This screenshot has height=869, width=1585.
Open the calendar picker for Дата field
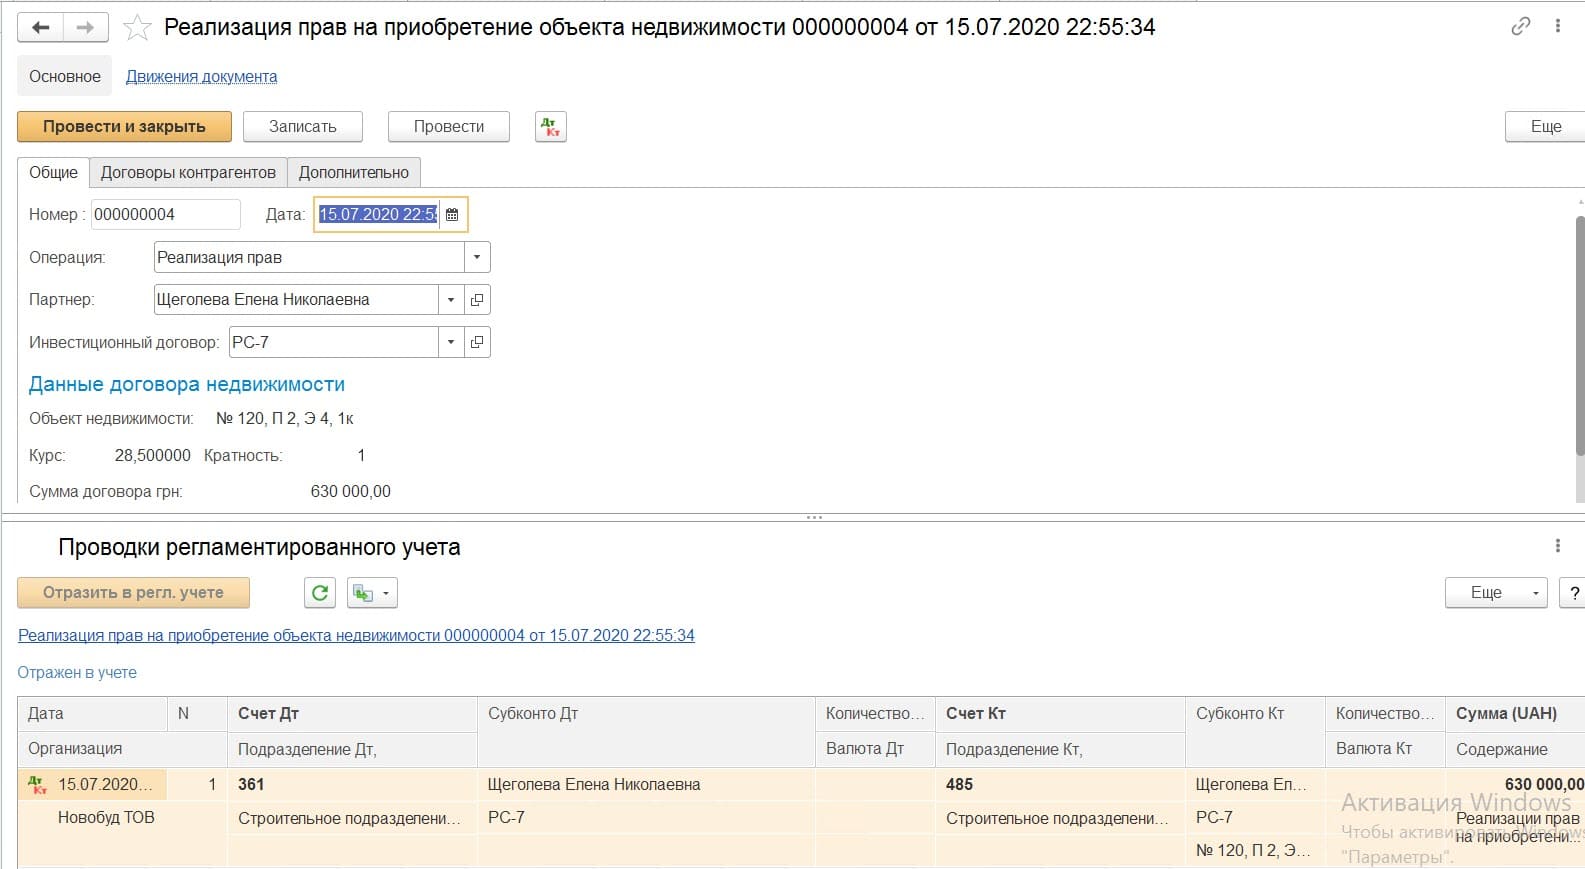tap(452, 215)
